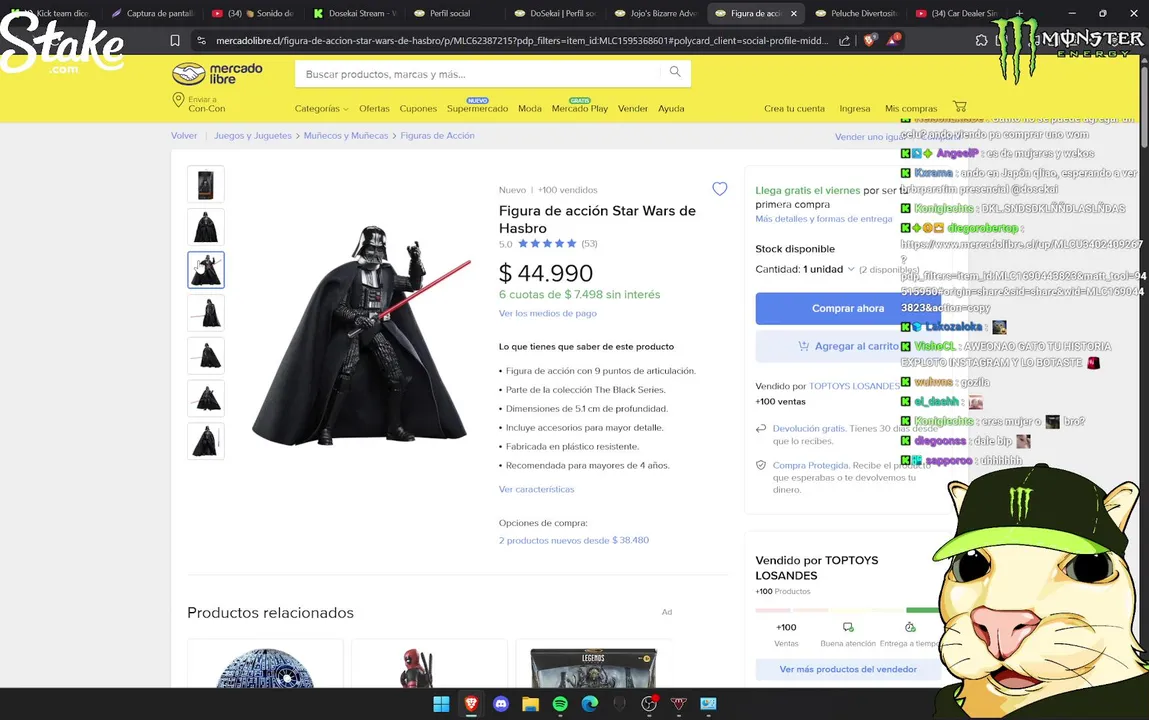Viewport: 1149px width, 720px height.
Task: Open OBS Studio from taskbar
Action: pos(649,704)
